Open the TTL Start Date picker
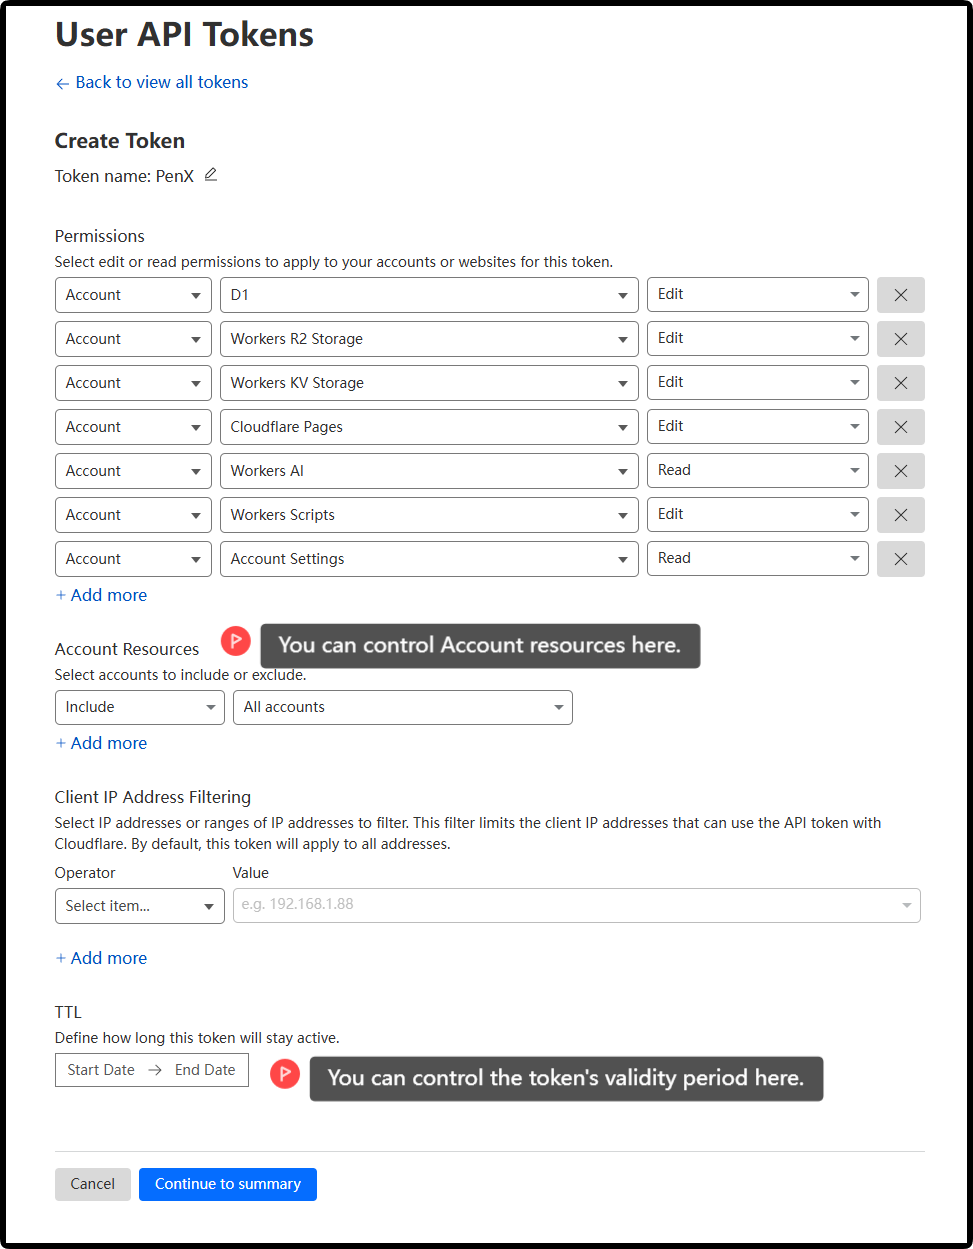 click(x=101, y=1070)
